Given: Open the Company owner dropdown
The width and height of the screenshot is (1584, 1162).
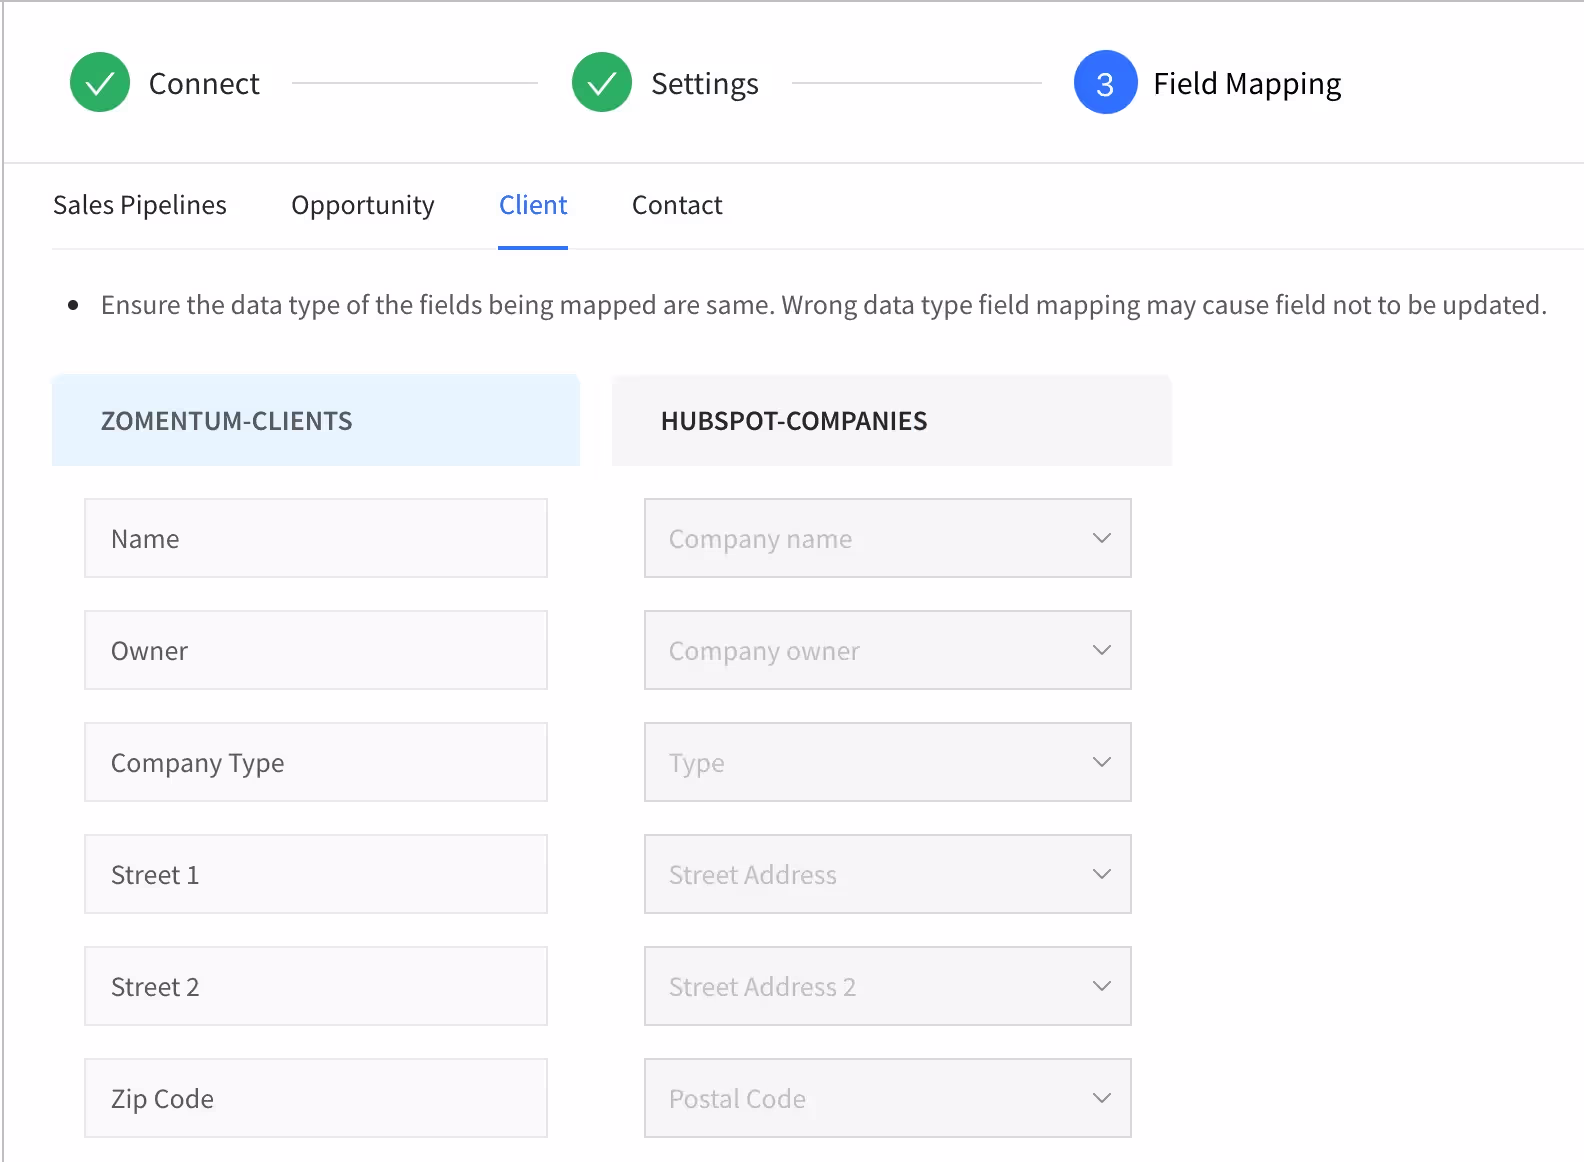Looking at the screenshot, I should click(888, 650).
